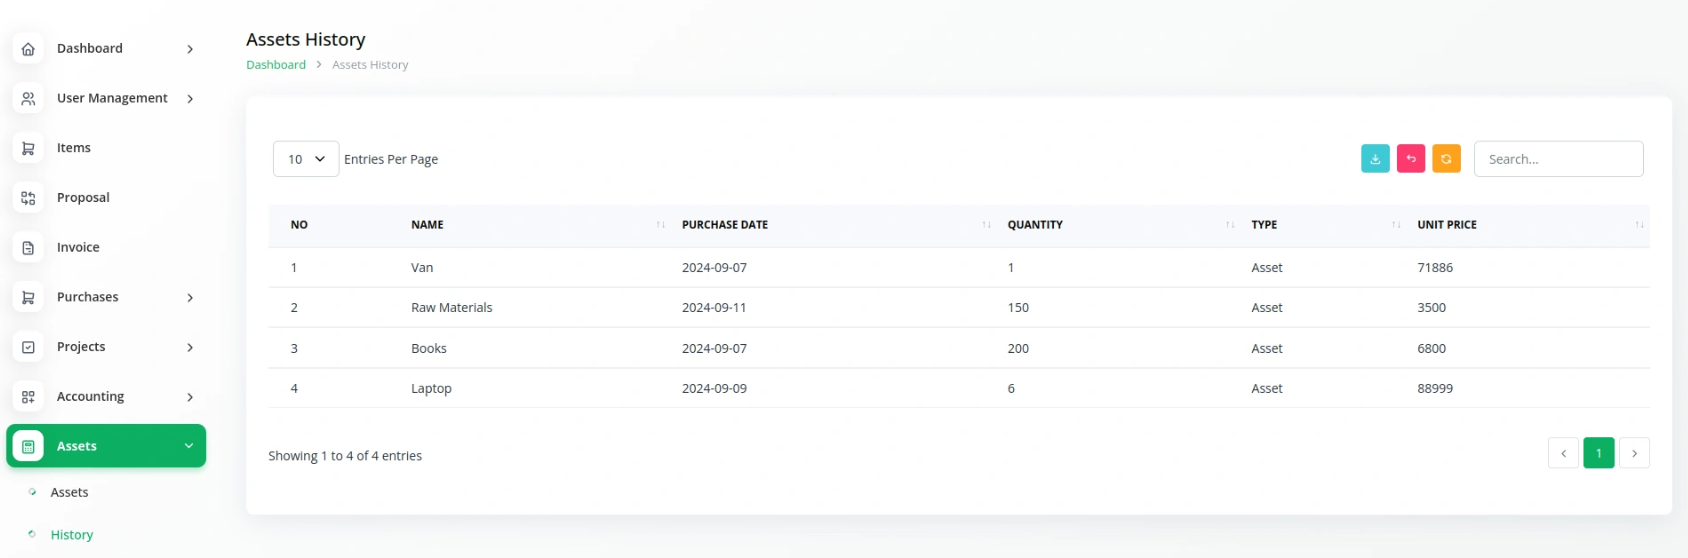Viewport: 1688px width, 558px height.
Task: Open the entries per page dropdown
Action: tap(306, 159)
